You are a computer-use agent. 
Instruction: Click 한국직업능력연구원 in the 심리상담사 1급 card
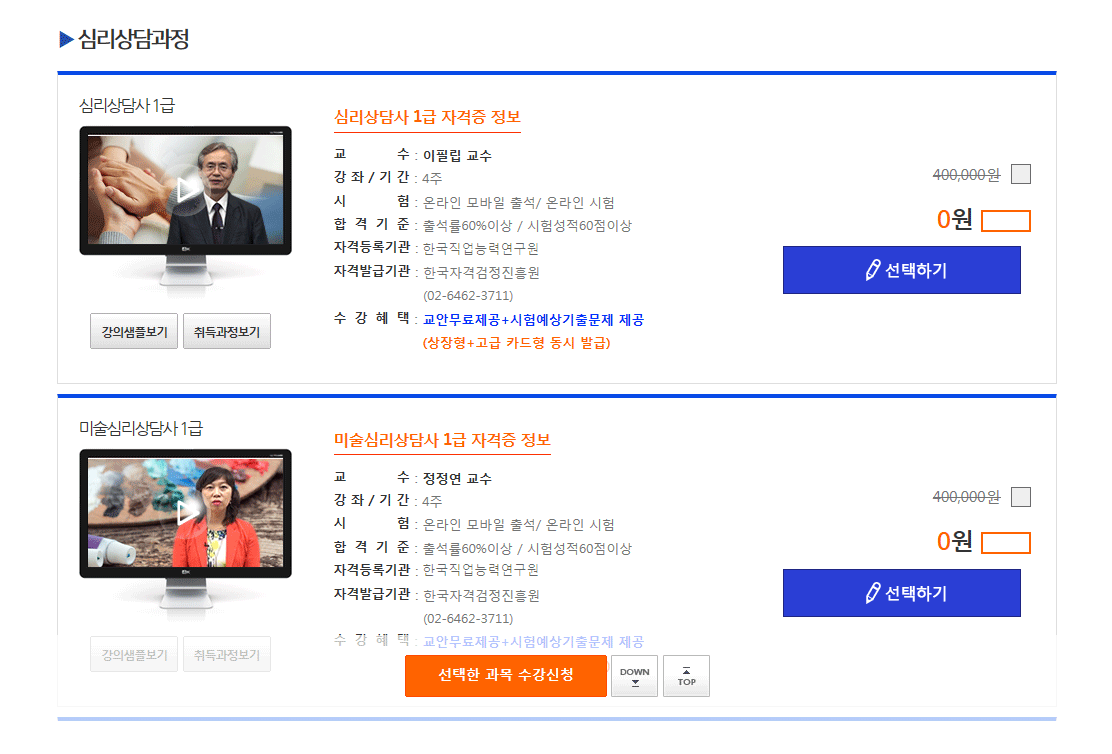pyautogui.click(x=481, y=248)
